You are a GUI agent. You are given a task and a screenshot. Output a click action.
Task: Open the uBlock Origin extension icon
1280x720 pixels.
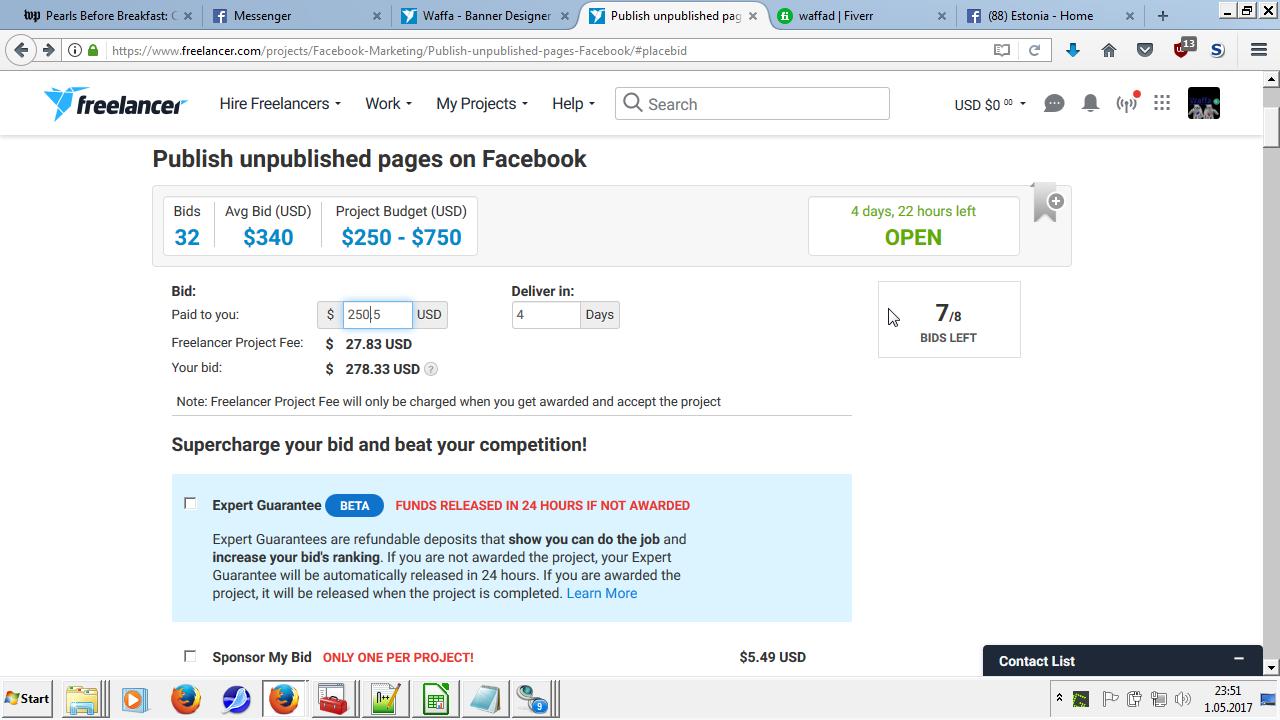pos(1183,48)
